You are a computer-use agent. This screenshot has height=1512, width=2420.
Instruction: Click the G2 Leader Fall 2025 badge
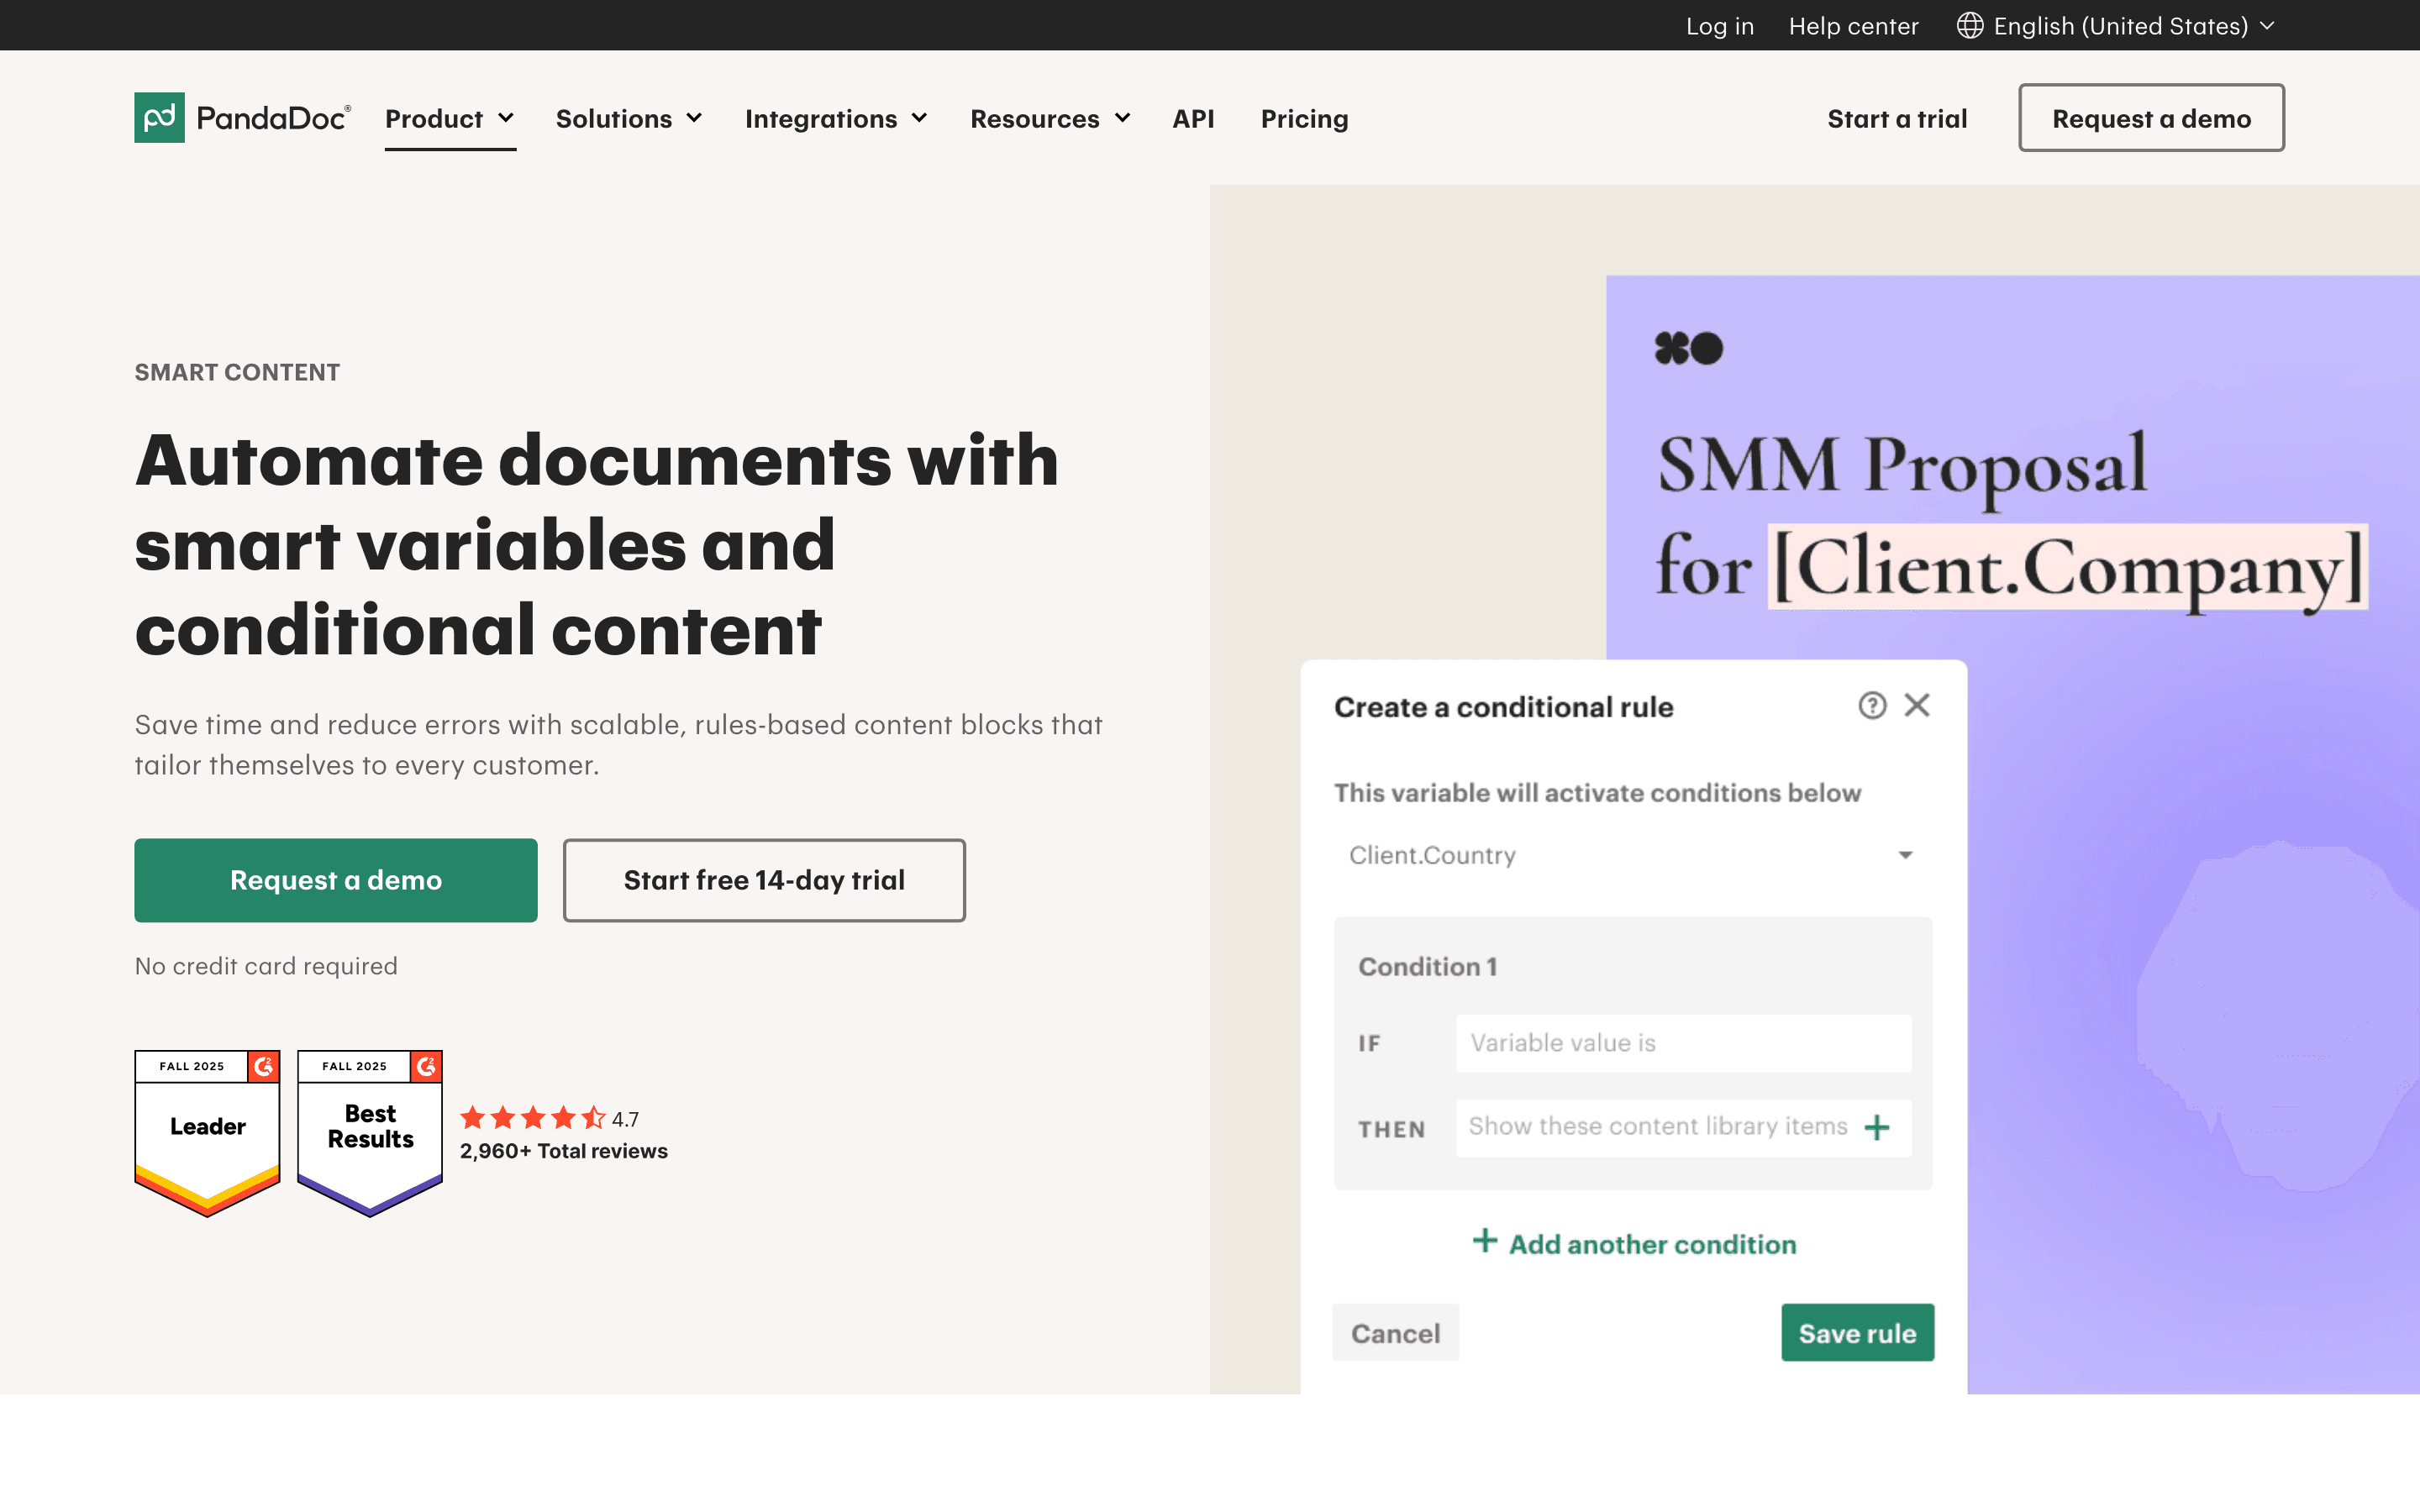click(207, 1133)
